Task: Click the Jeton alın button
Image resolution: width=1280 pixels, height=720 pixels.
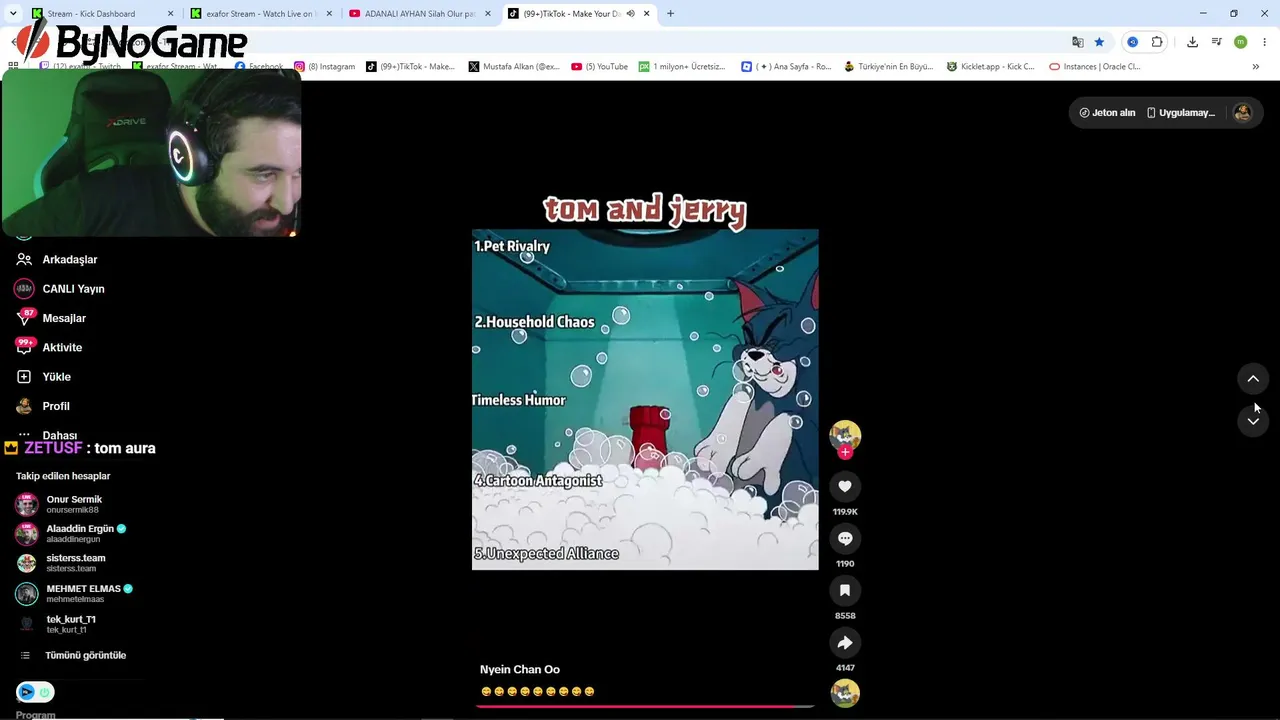Action: click(1107, 113)
